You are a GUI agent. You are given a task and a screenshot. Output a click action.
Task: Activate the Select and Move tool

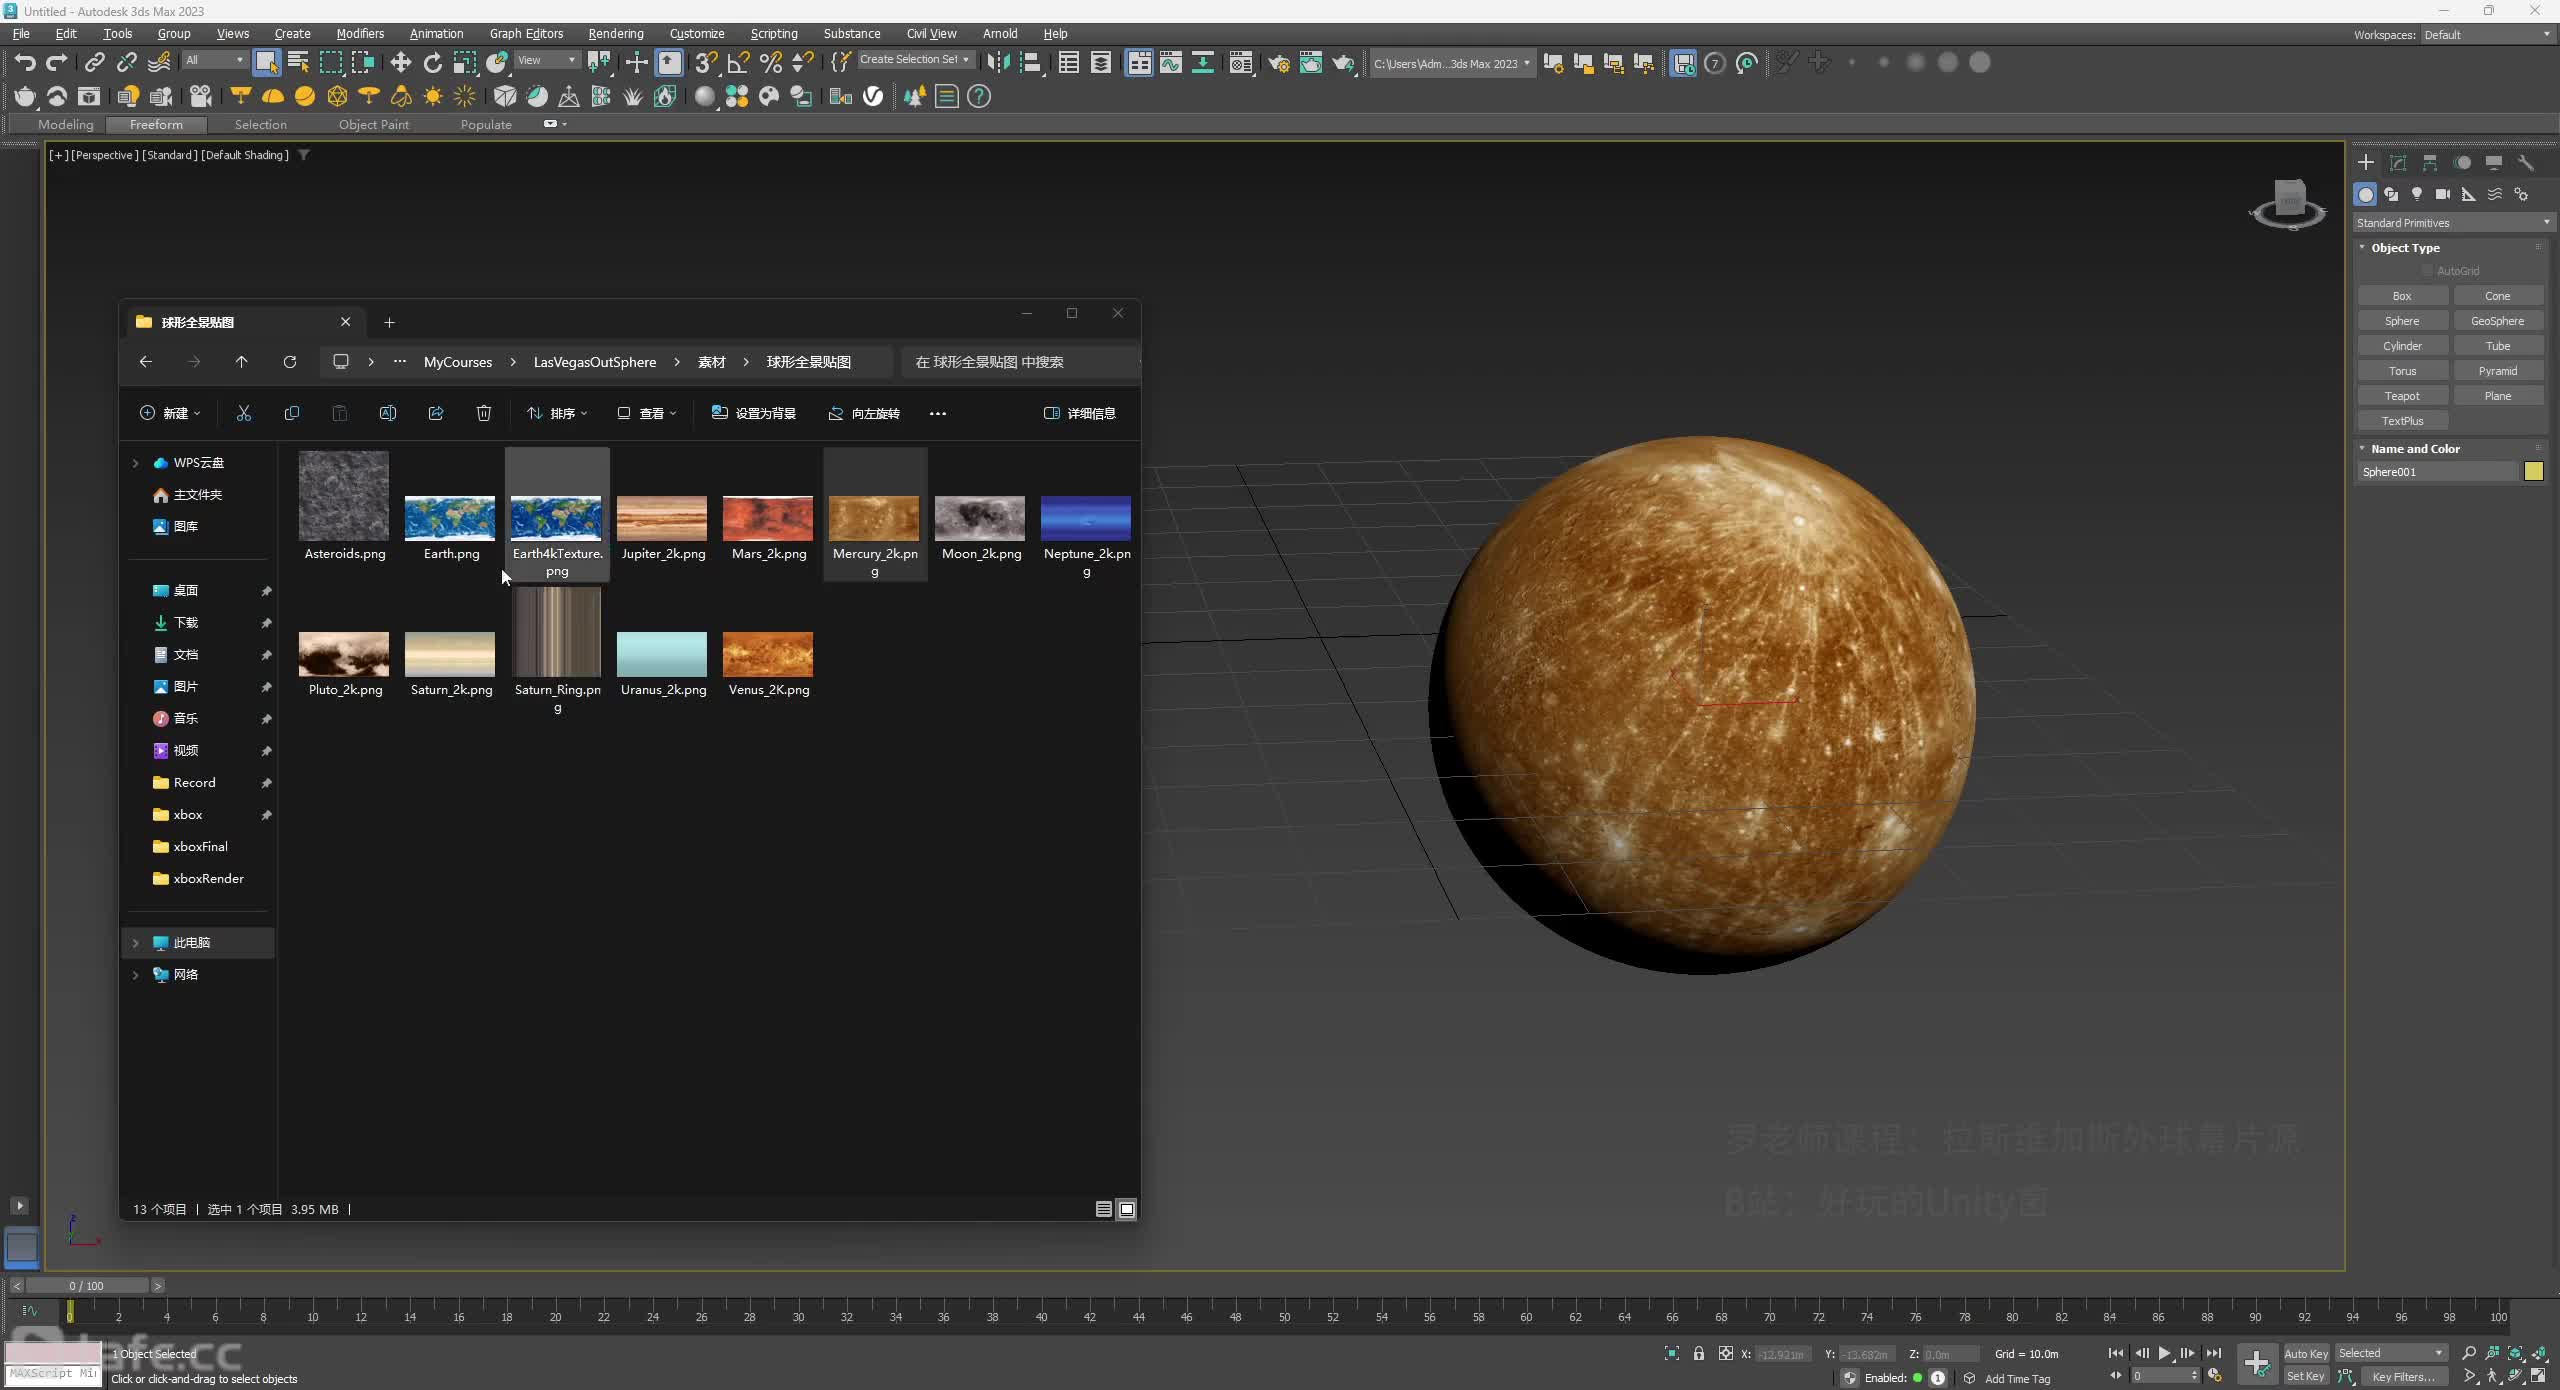[400, 63]
